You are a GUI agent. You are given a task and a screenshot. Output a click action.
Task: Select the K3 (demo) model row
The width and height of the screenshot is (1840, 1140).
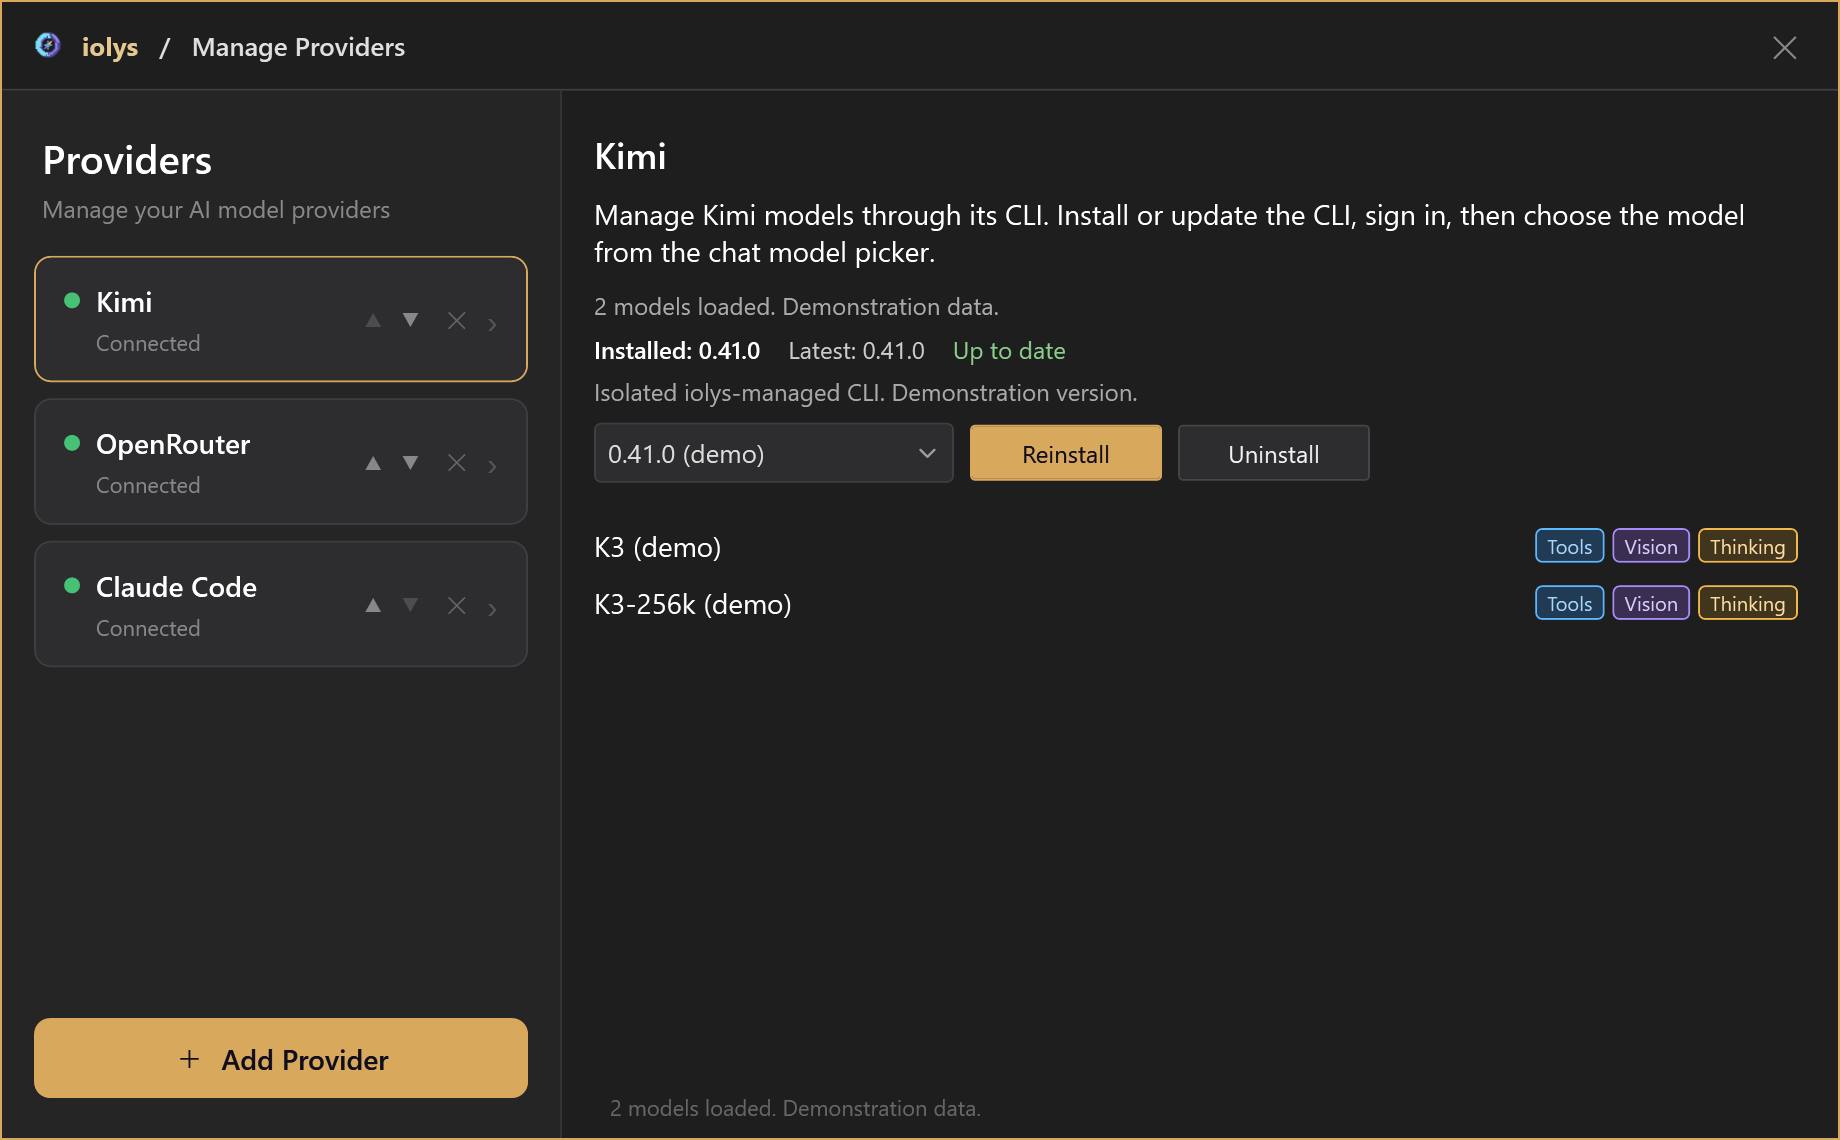click(1196, 547)
